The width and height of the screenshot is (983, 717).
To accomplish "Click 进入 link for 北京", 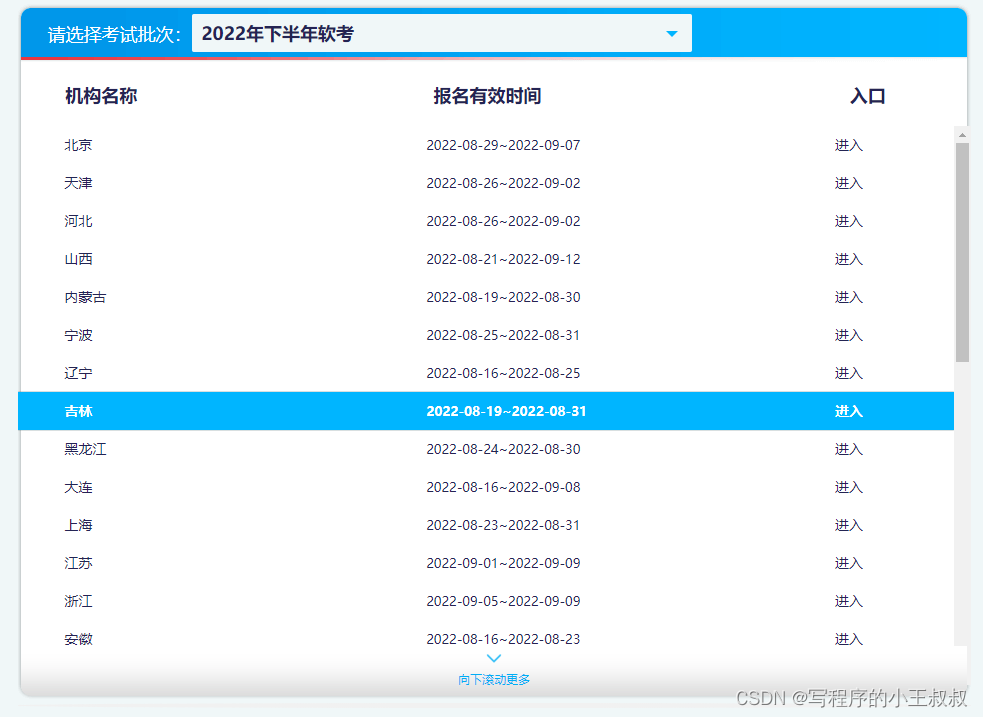I will point(848,145).
